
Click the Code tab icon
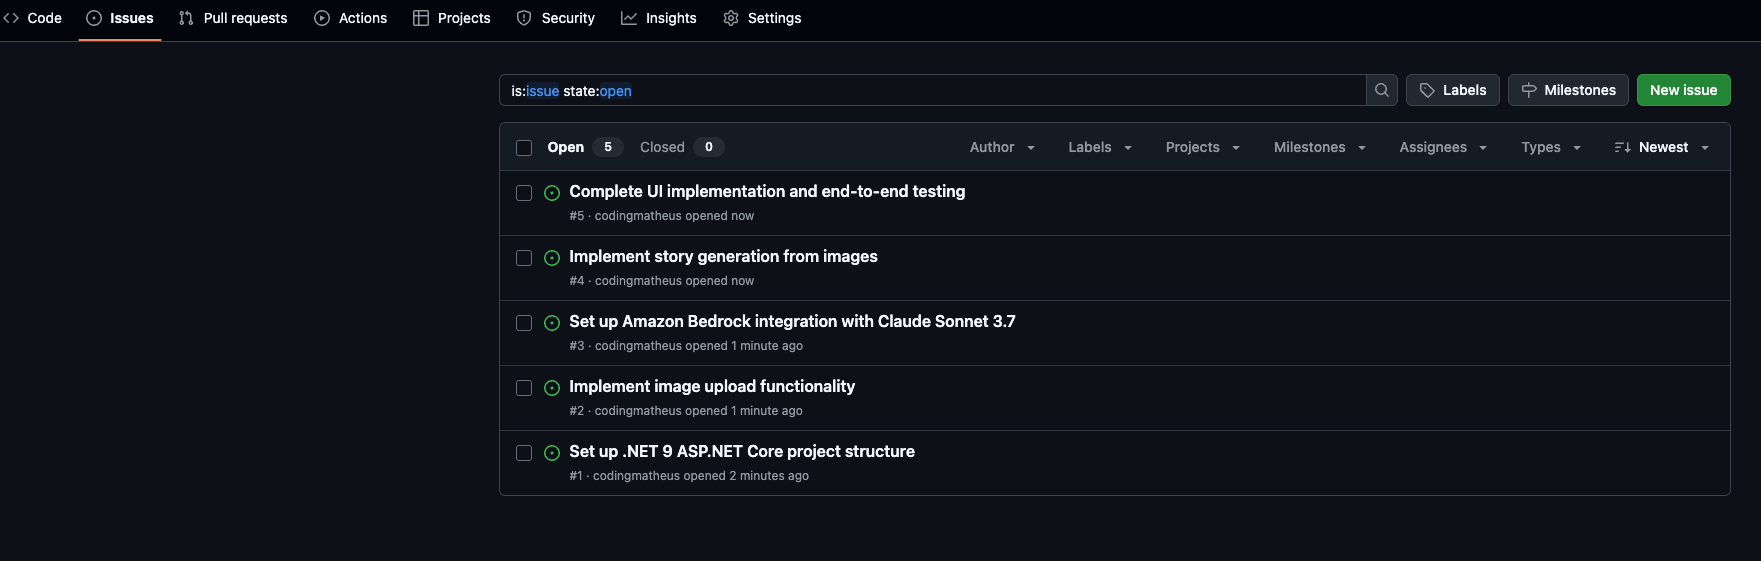coord(11,18)
